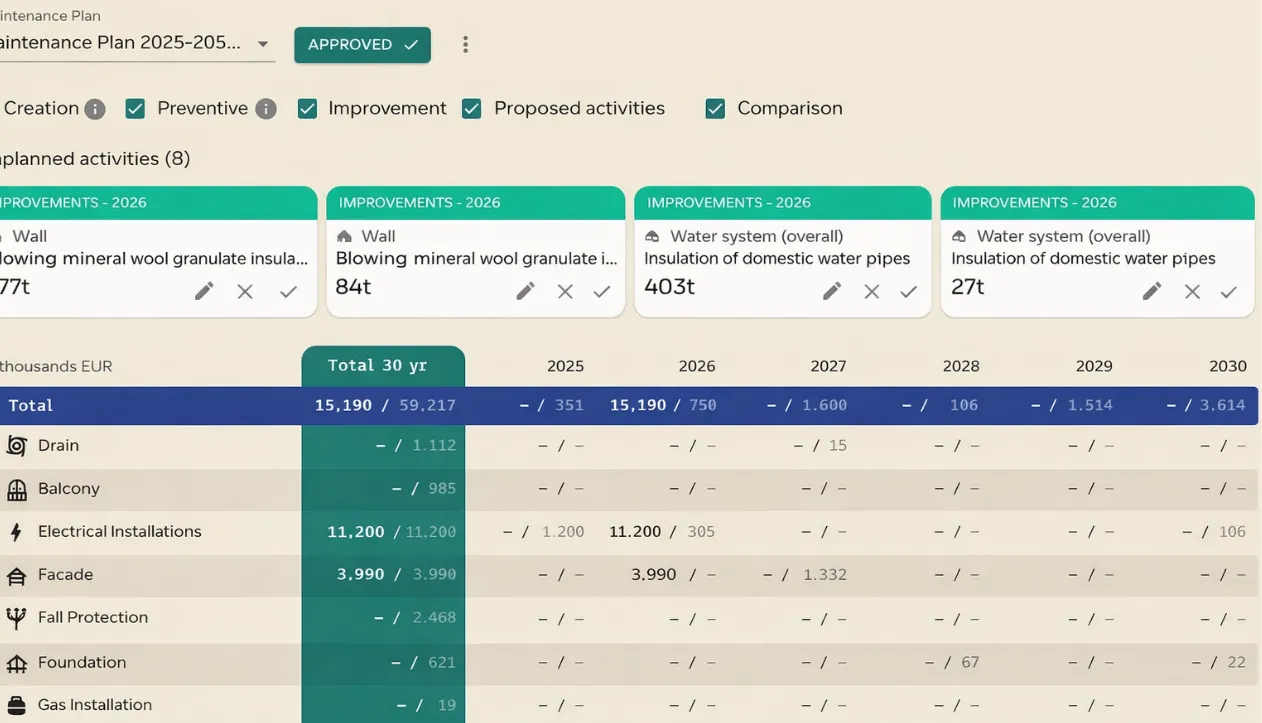Select the 2028 column header
1262x723 pixels.
(x=961, y=366)
